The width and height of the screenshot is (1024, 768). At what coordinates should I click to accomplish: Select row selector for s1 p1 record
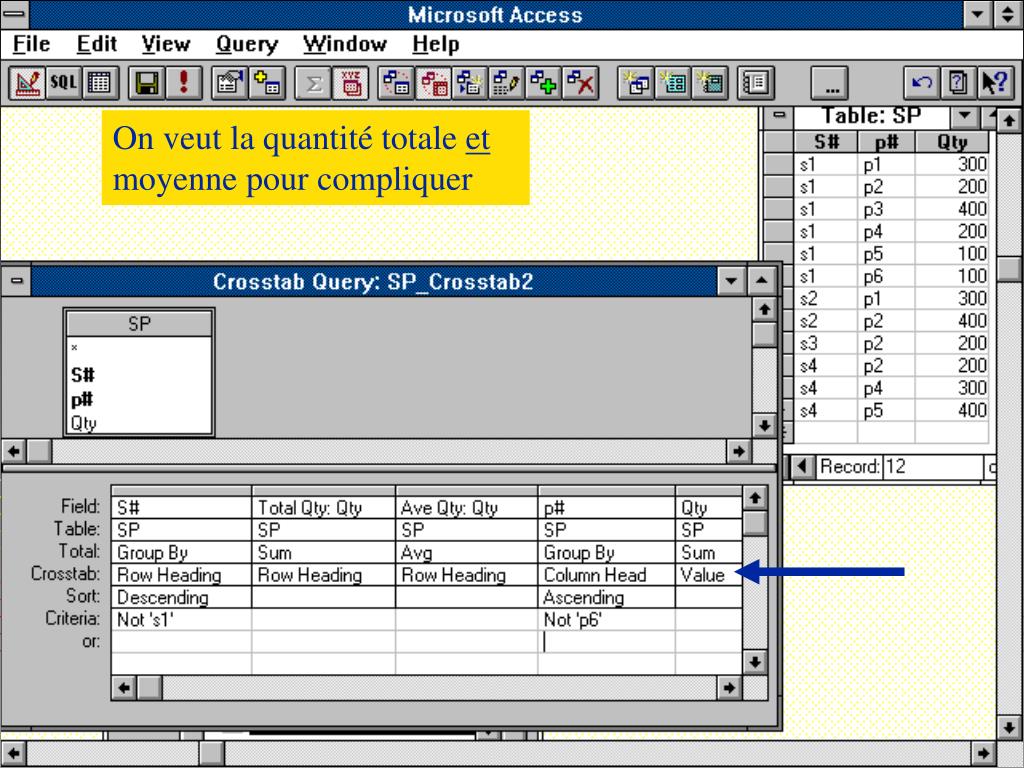(778, 164)
